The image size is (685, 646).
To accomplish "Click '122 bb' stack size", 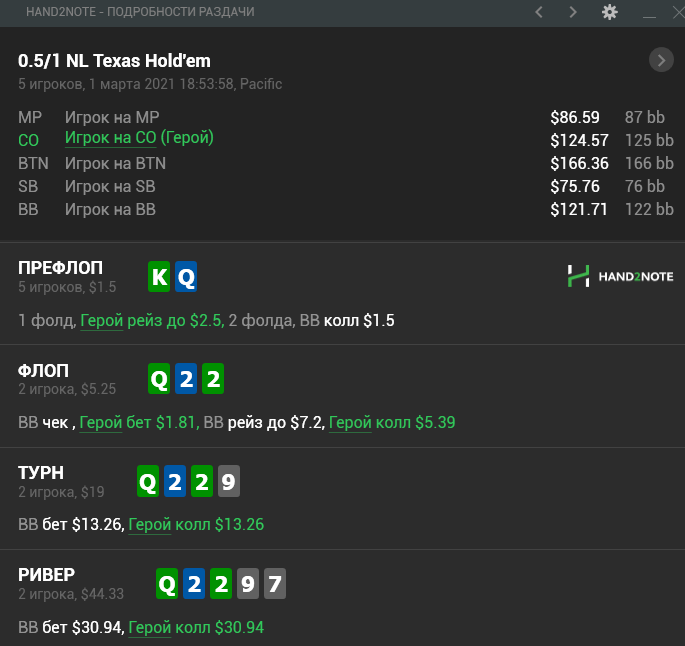I will tap(649, 210).
